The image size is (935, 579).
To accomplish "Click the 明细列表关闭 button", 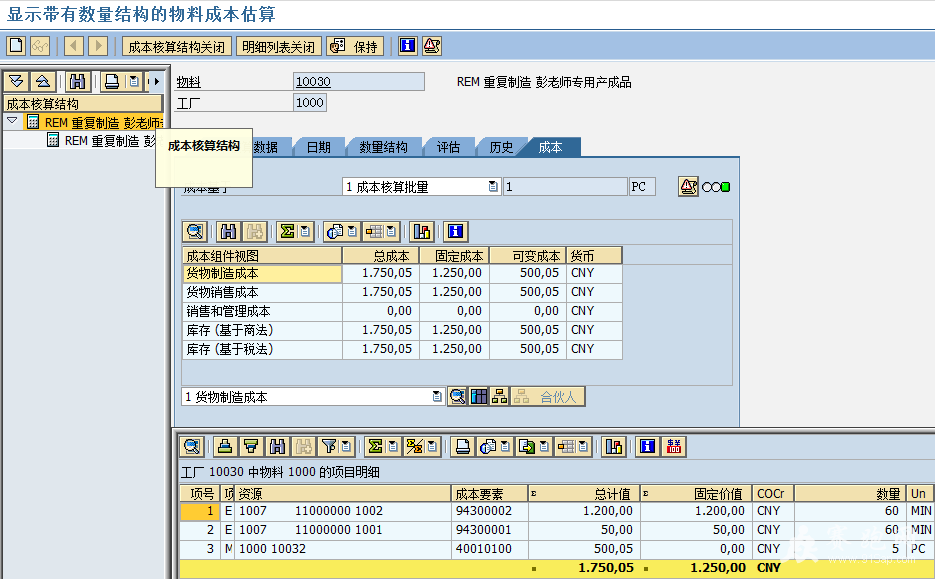I will [x=278, y=47].
